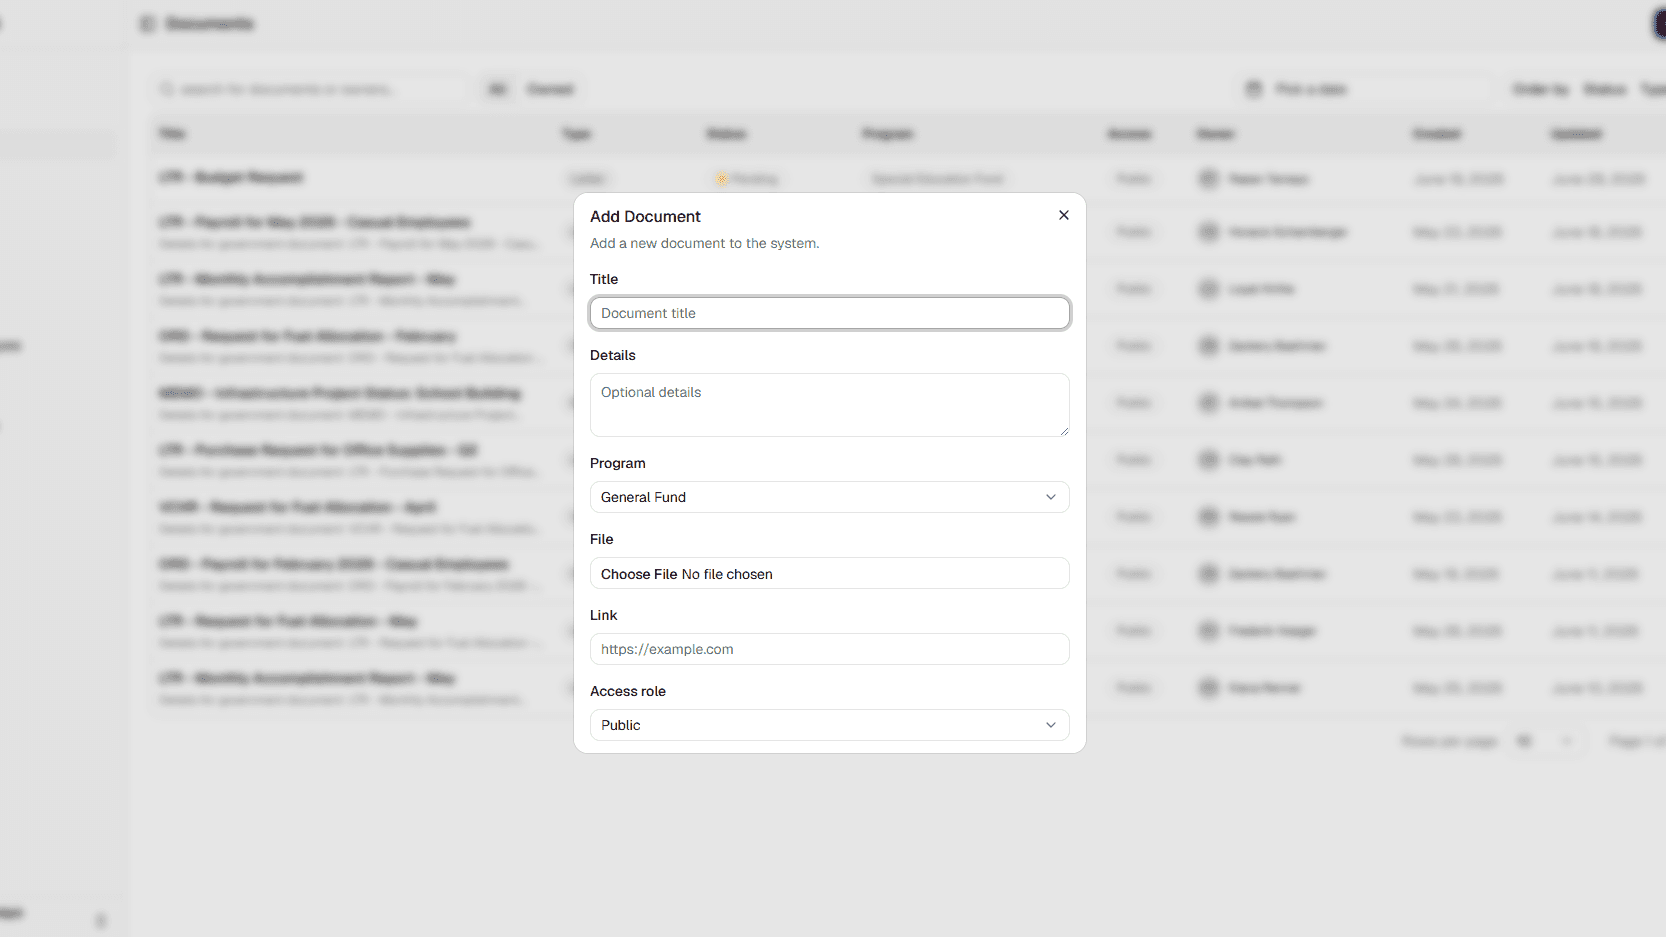1666x937 pixels.
Task: Open the Access role dropdown showing Public
Action: click(x=830, y=725)
